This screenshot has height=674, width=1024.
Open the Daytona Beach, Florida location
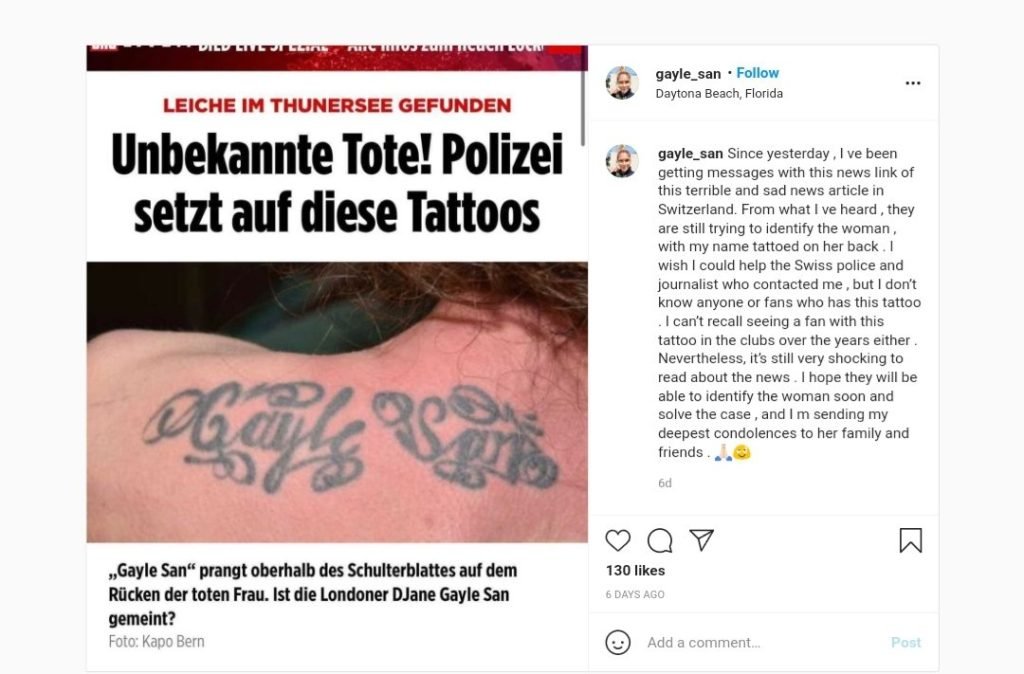[x=719, y=93]
